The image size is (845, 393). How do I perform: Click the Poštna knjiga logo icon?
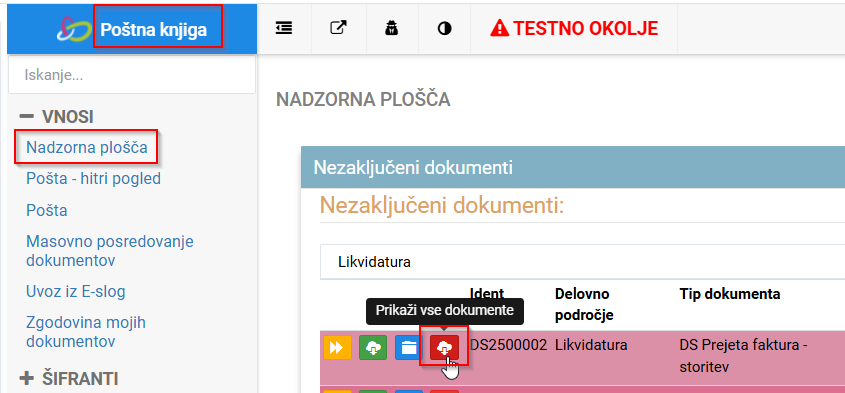pos(74,29)
